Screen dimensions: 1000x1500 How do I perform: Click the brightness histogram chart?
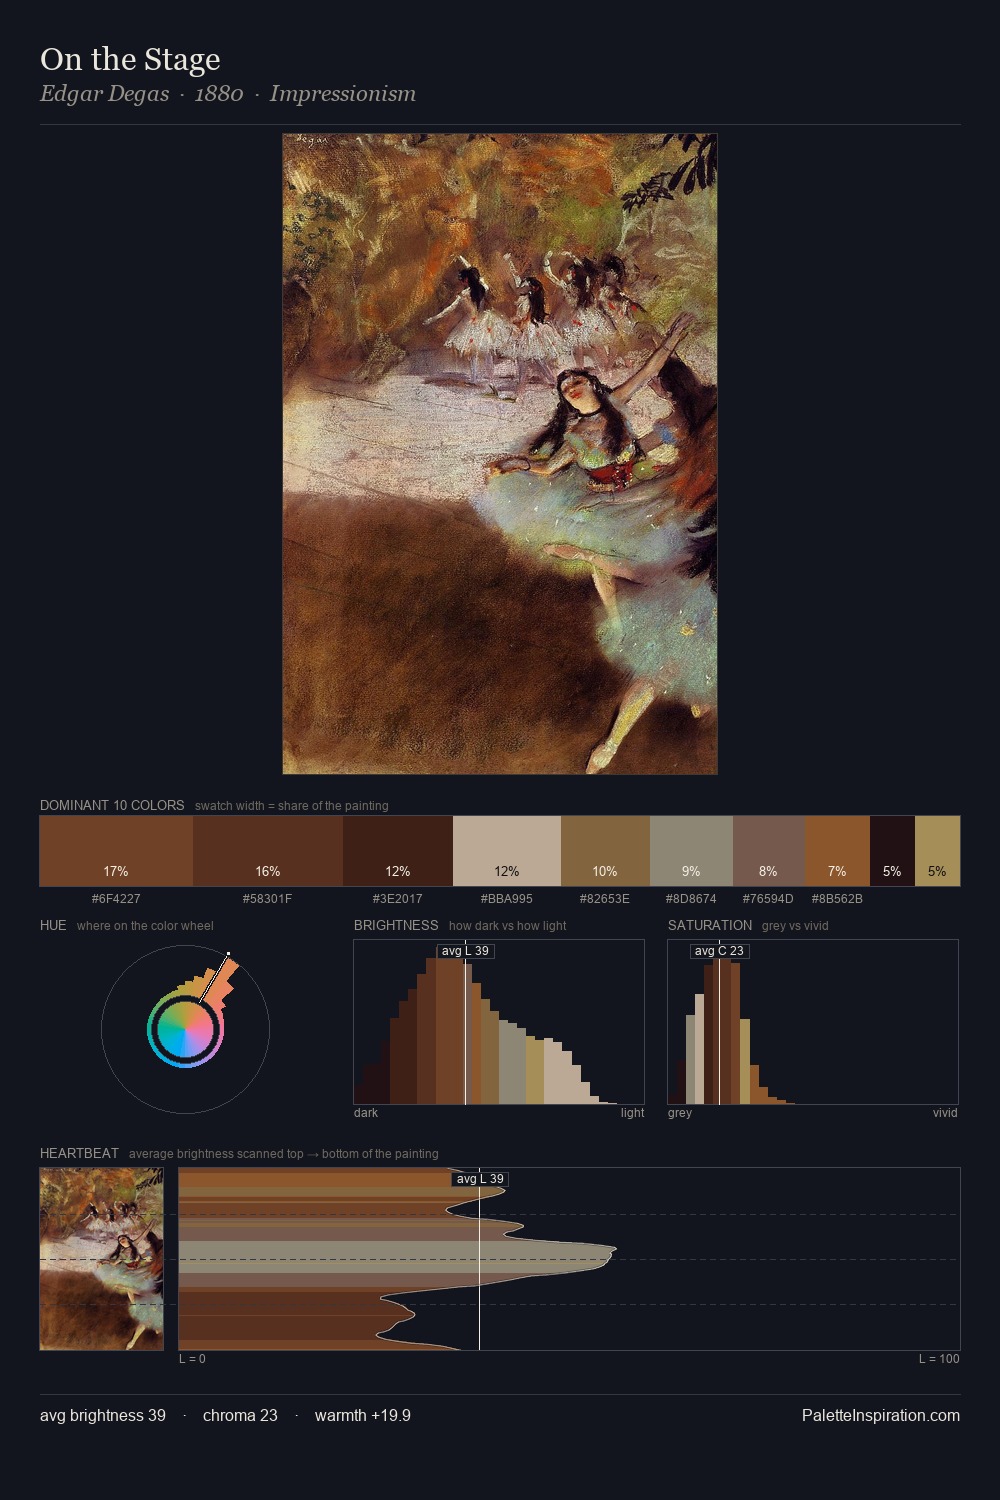pos(499,1022)
